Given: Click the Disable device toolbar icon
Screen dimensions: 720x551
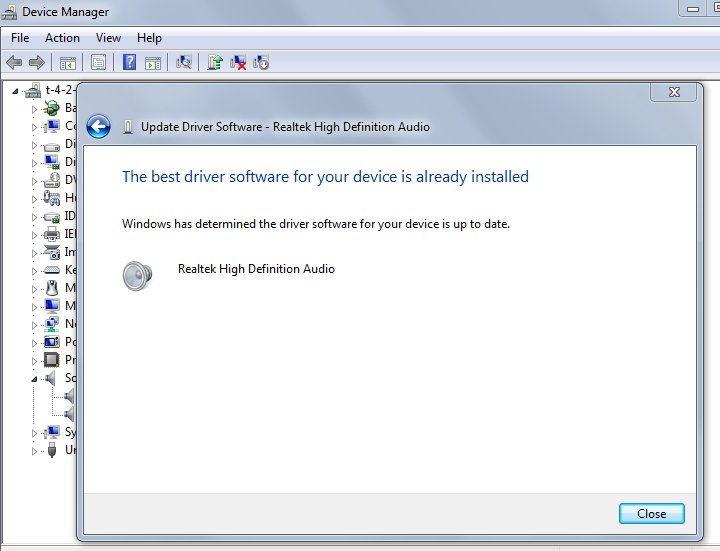Looking at the screenshot, I should 261,62.
